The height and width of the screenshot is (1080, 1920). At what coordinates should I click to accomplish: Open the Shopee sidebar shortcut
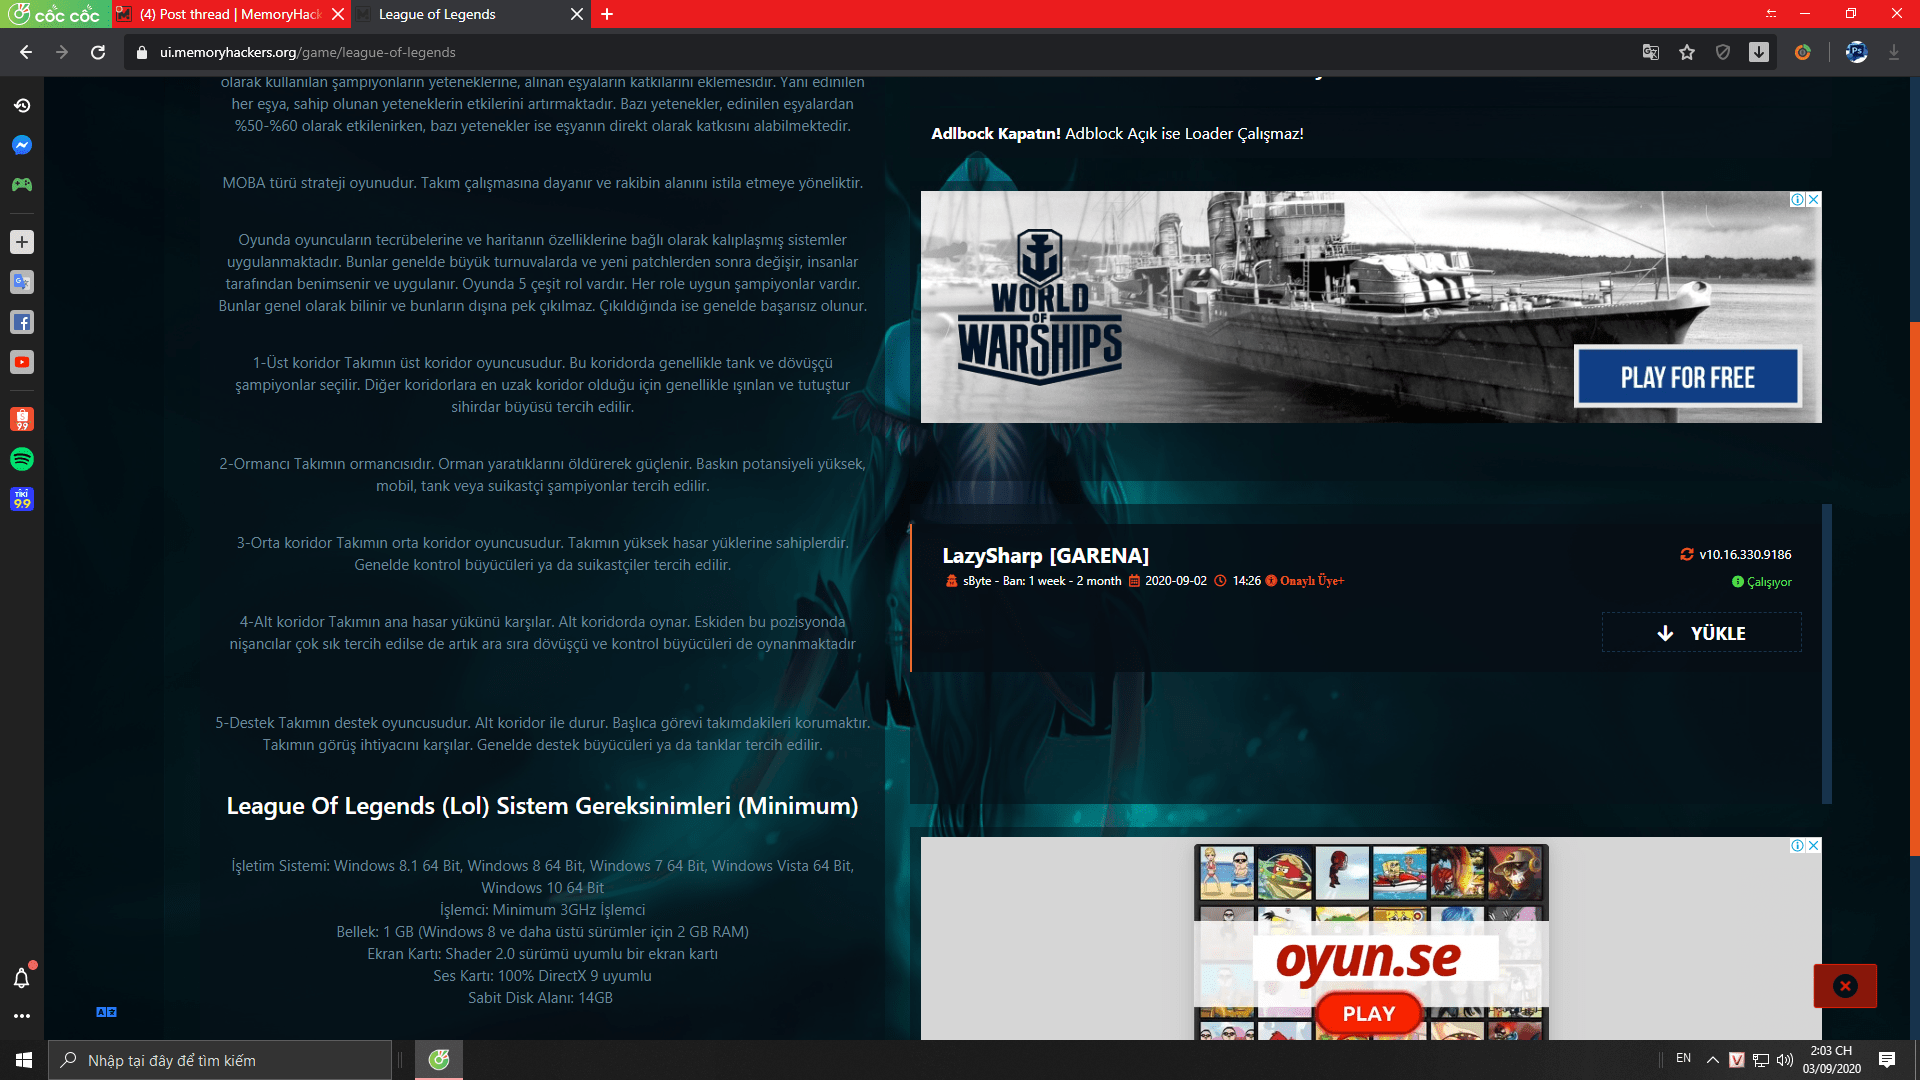point(22,419)
